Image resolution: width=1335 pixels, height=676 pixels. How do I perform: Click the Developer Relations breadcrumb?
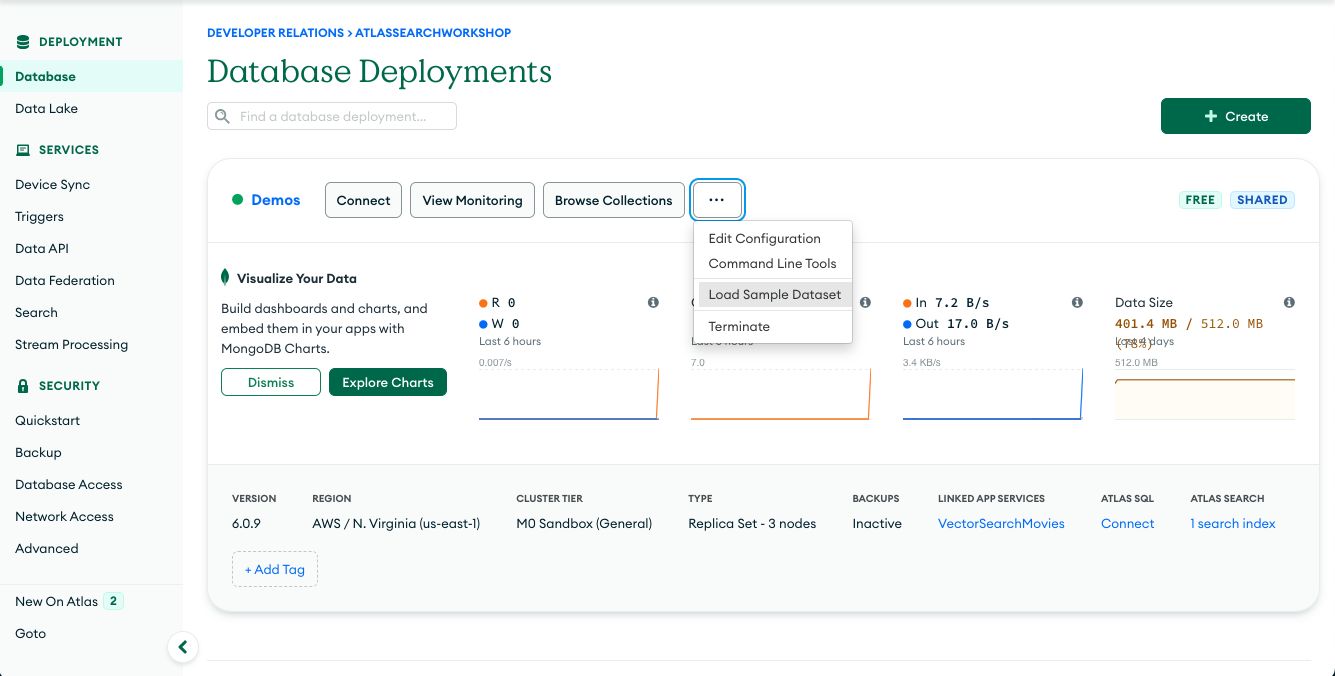(275, 33)
